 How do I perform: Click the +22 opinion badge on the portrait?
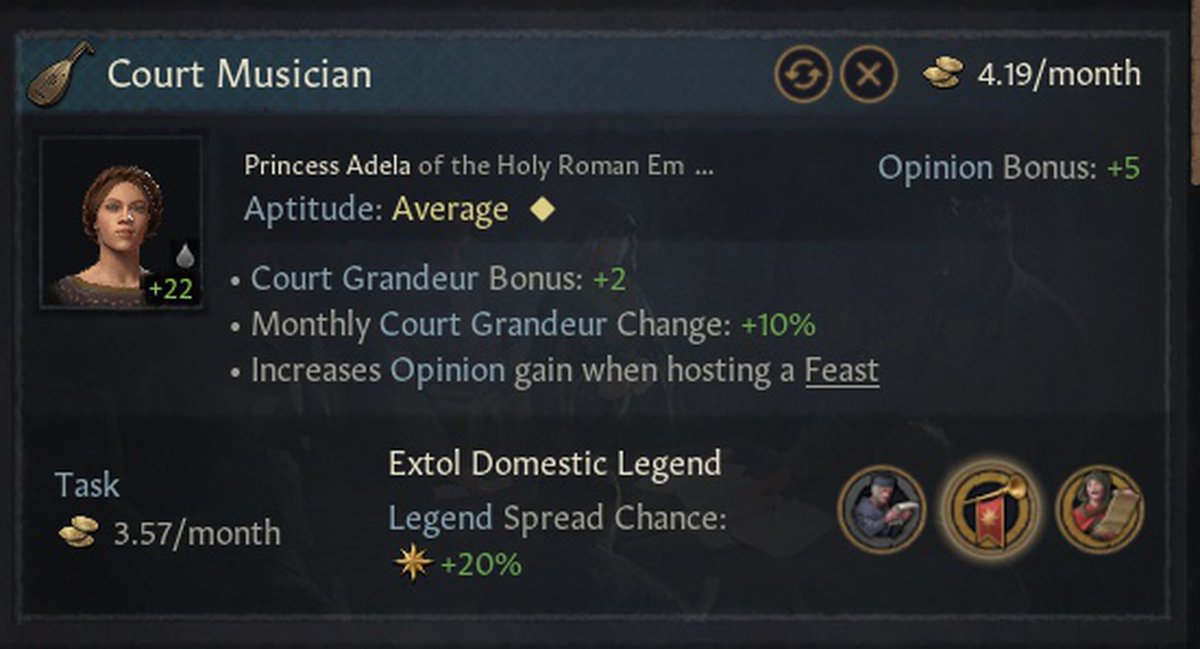coord(172,290)
